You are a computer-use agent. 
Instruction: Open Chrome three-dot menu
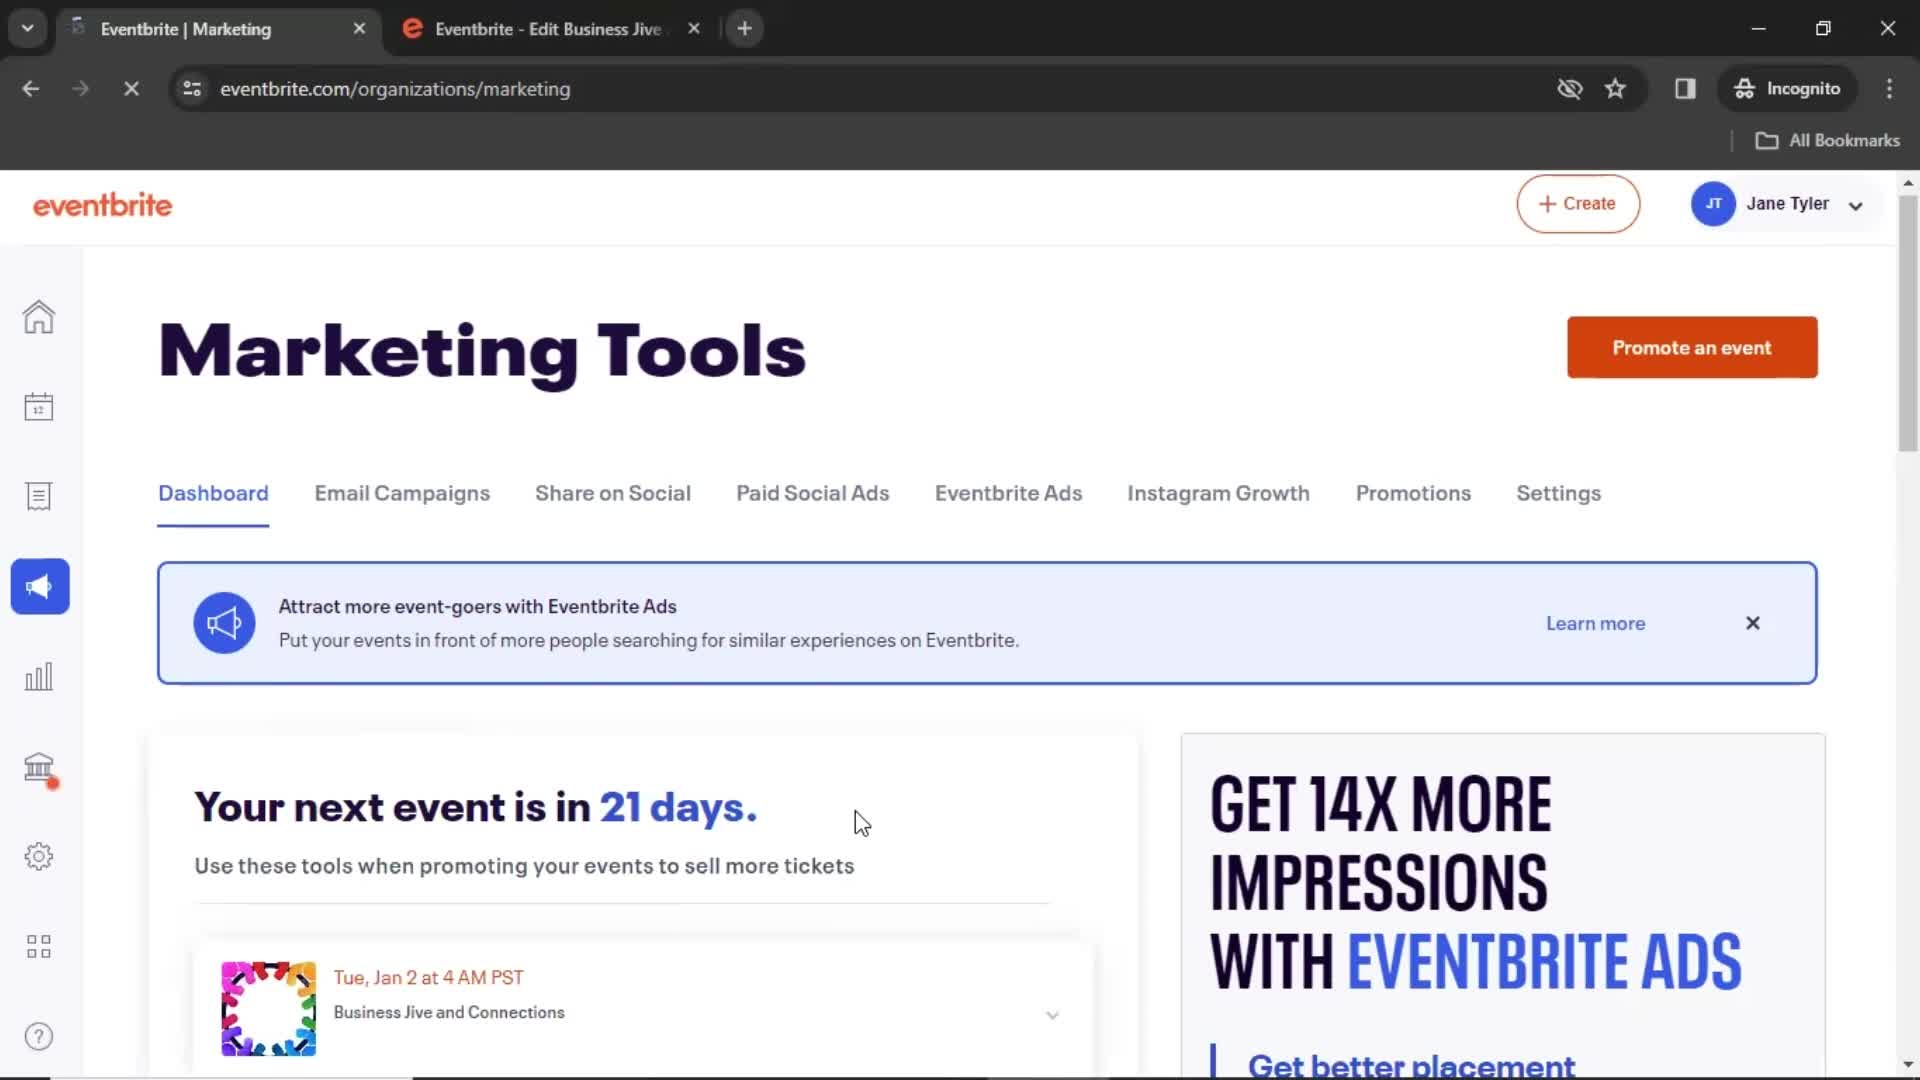[1889, 89]
